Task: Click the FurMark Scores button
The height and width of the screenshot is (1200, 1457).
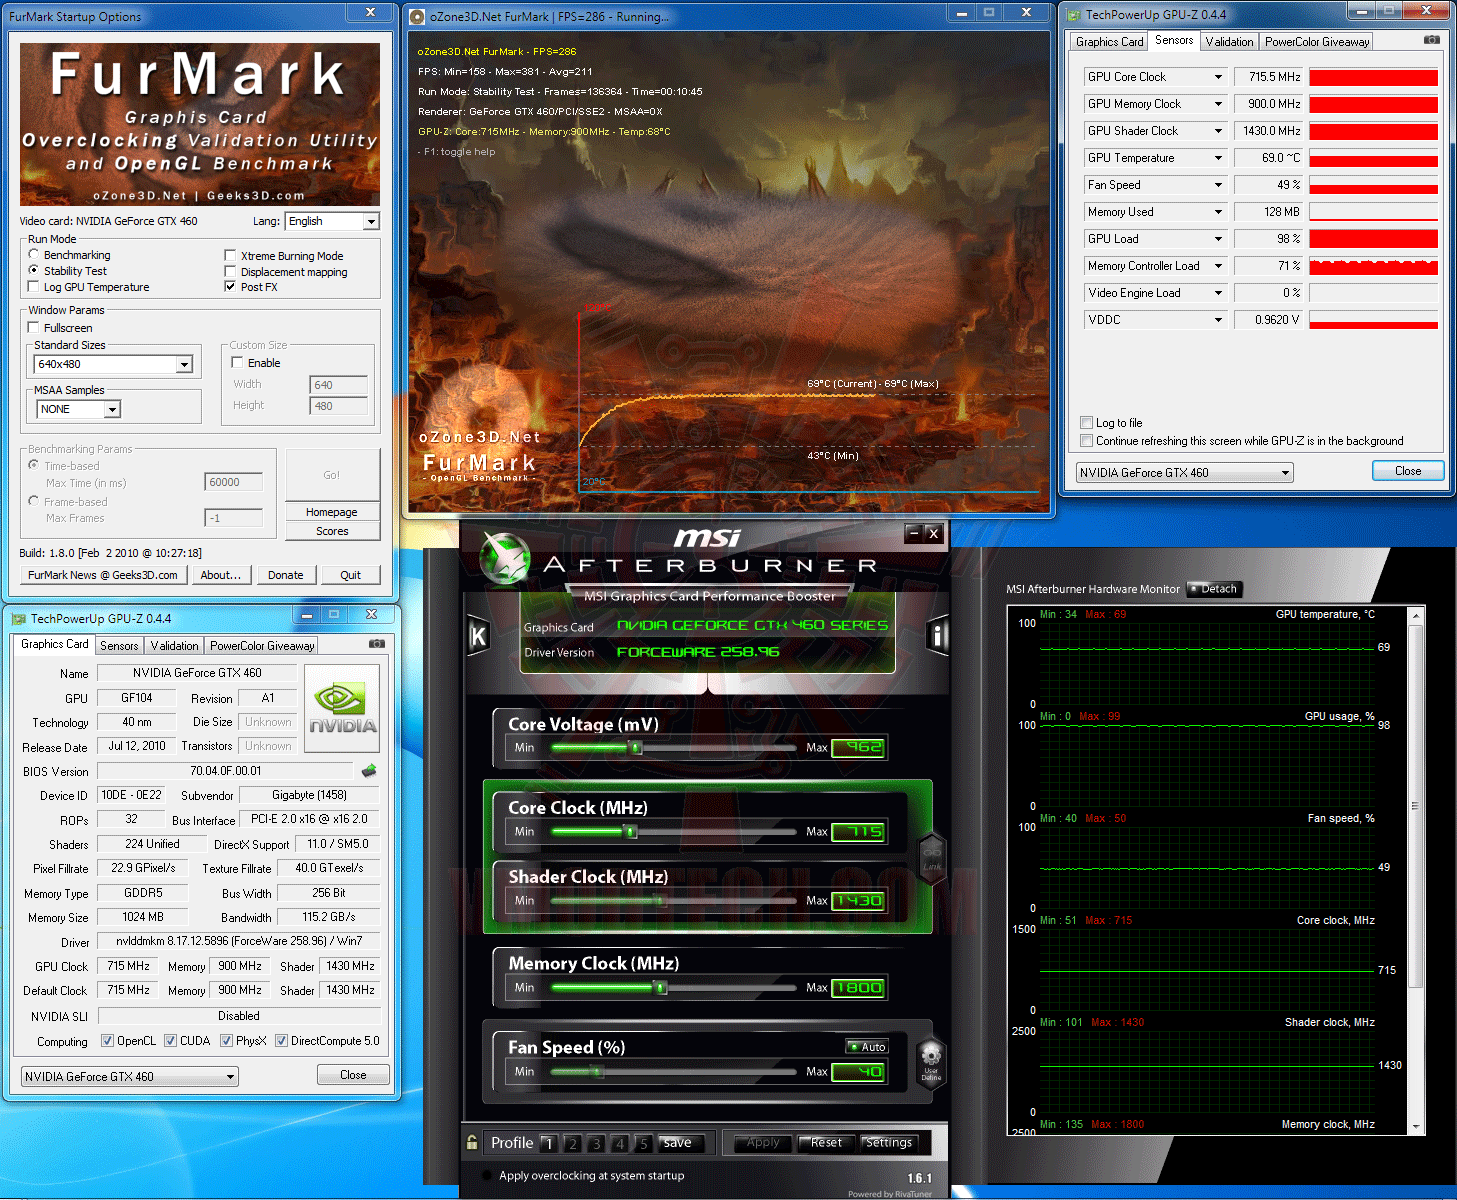Action: click(x=332, y=531)
